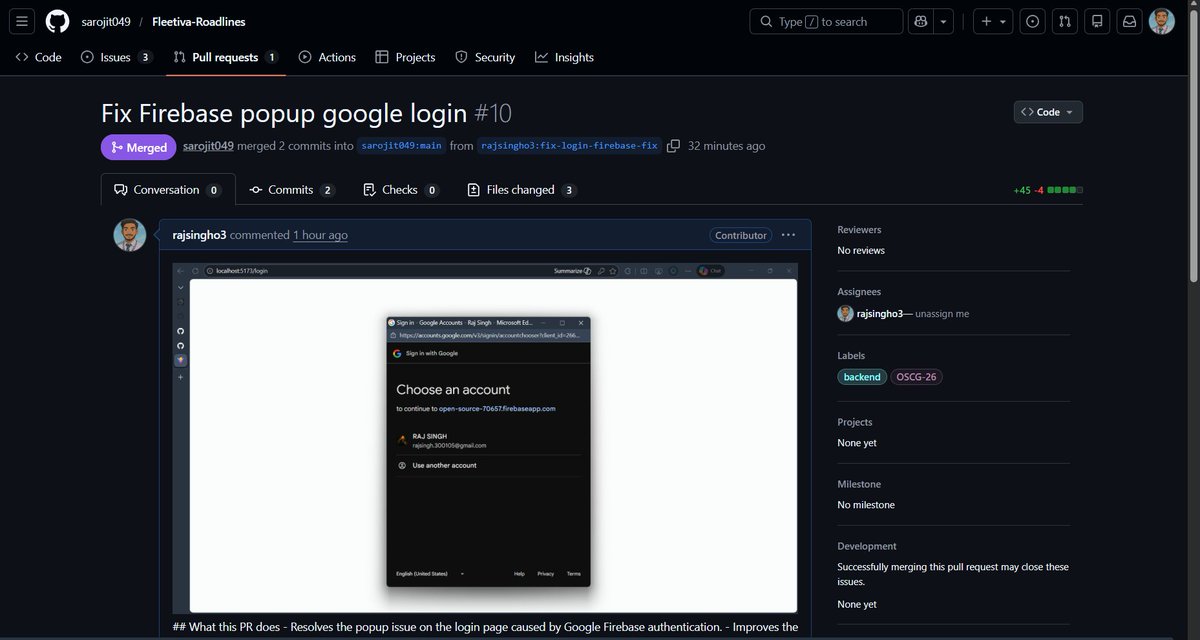This screenshot has width=1200, height=640.
Task: Open the comment three-dots options menu
Action: (x=788, y=235)
